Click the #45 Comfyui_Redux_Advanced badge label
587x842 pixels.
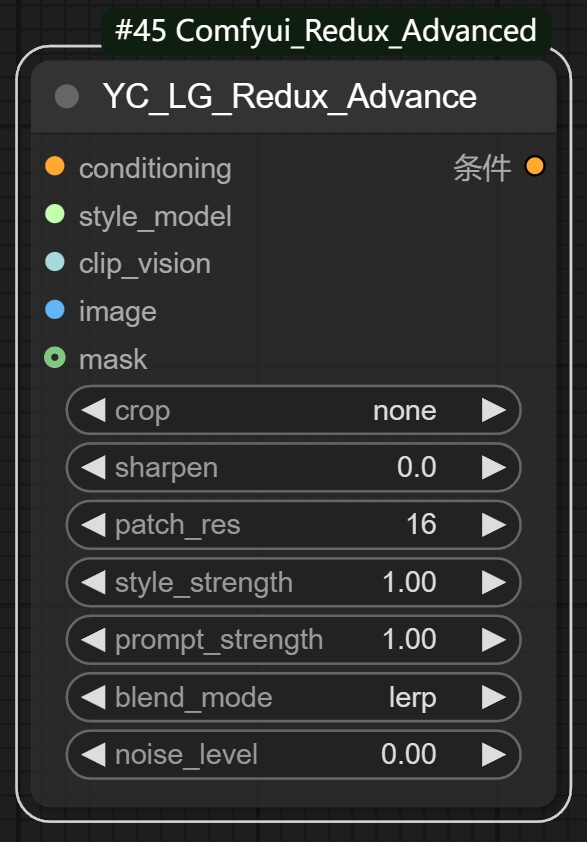click(x=326, y=31)
